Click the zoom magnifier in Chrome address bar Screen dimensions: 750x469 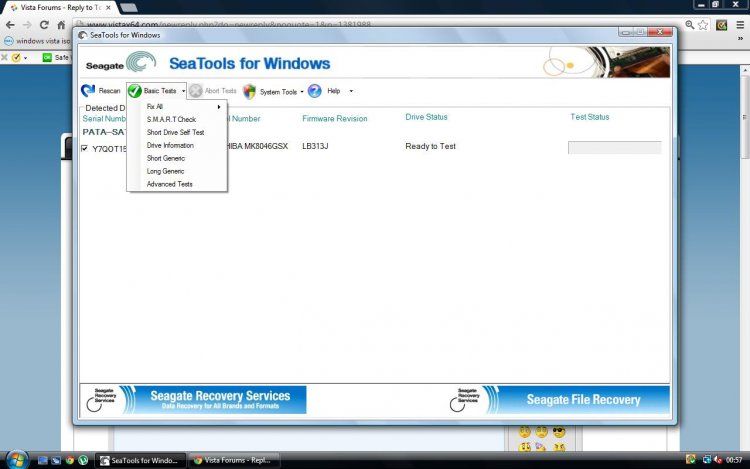pos(689,25)
